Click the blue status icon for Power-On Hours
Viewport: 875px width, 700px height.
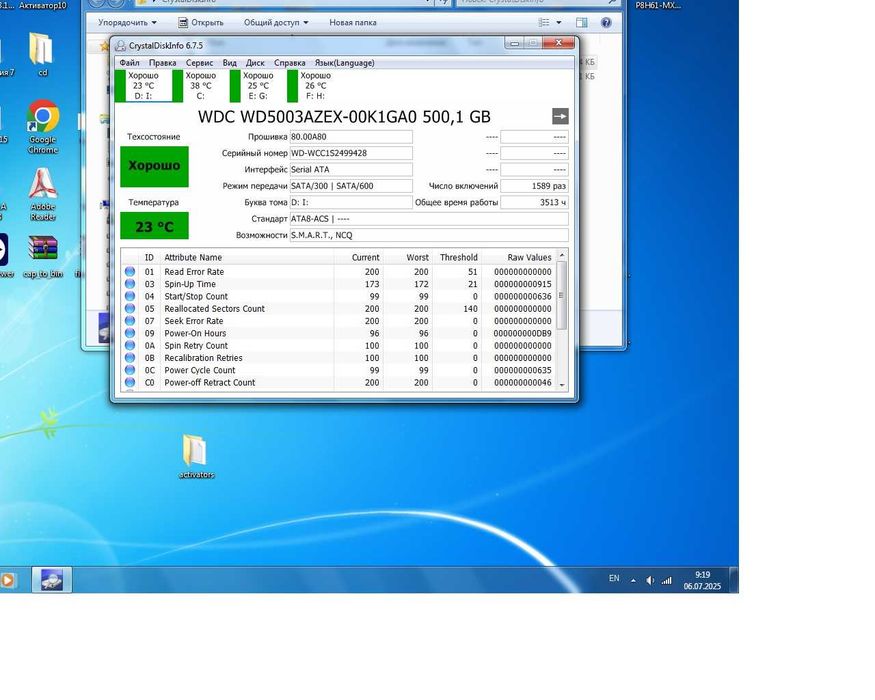click(x=130, y=333)
